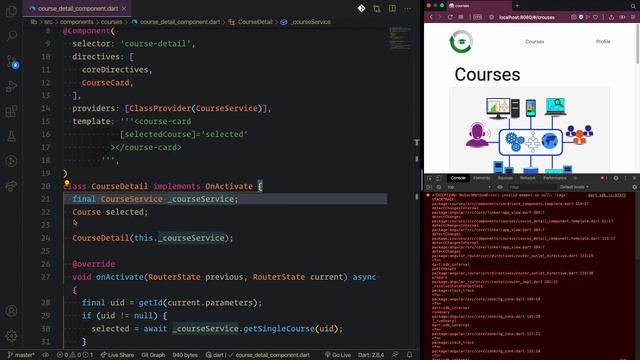Click the site logo on the webpage

tap(461, 42)
